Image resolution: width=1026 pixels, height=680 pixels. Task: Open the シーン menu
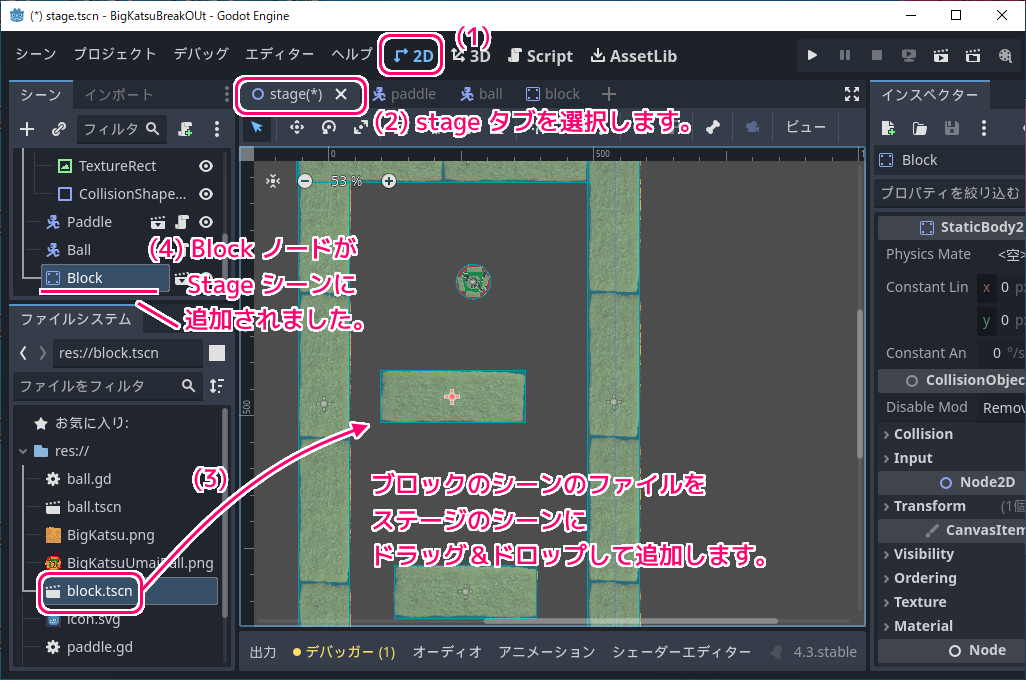(x=35, y=54)
